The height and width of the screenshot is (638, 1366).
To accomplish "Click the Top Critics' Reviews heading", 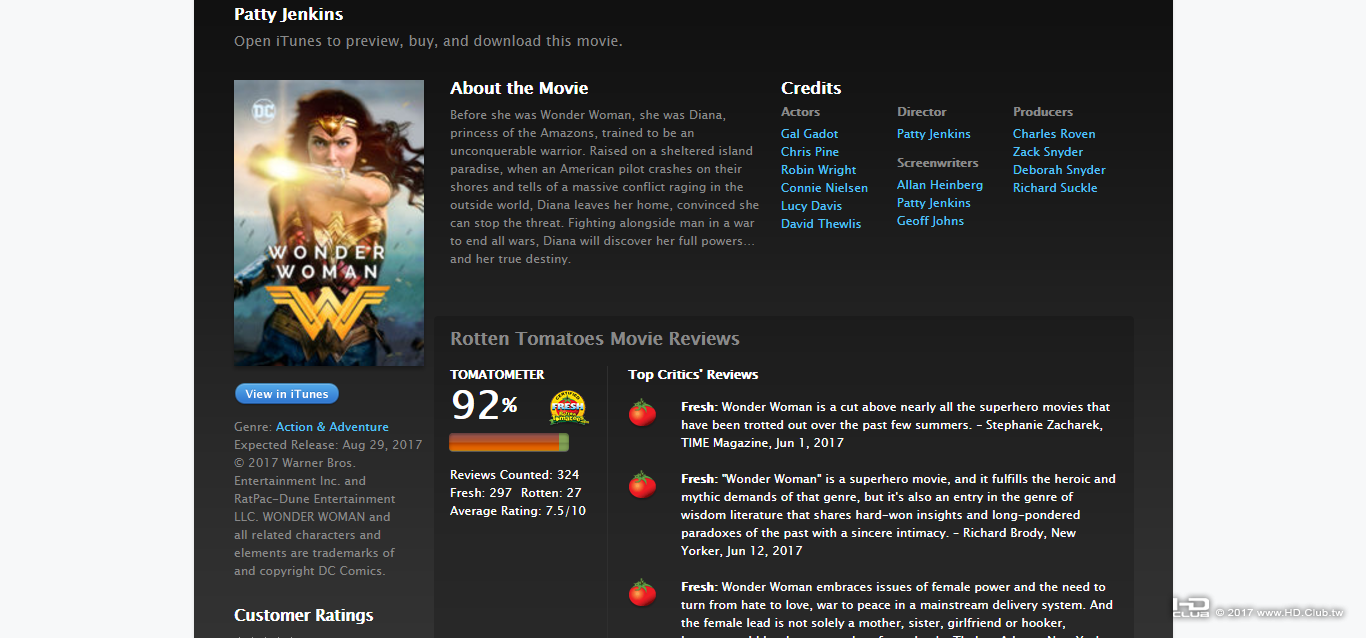I will 693,375.
